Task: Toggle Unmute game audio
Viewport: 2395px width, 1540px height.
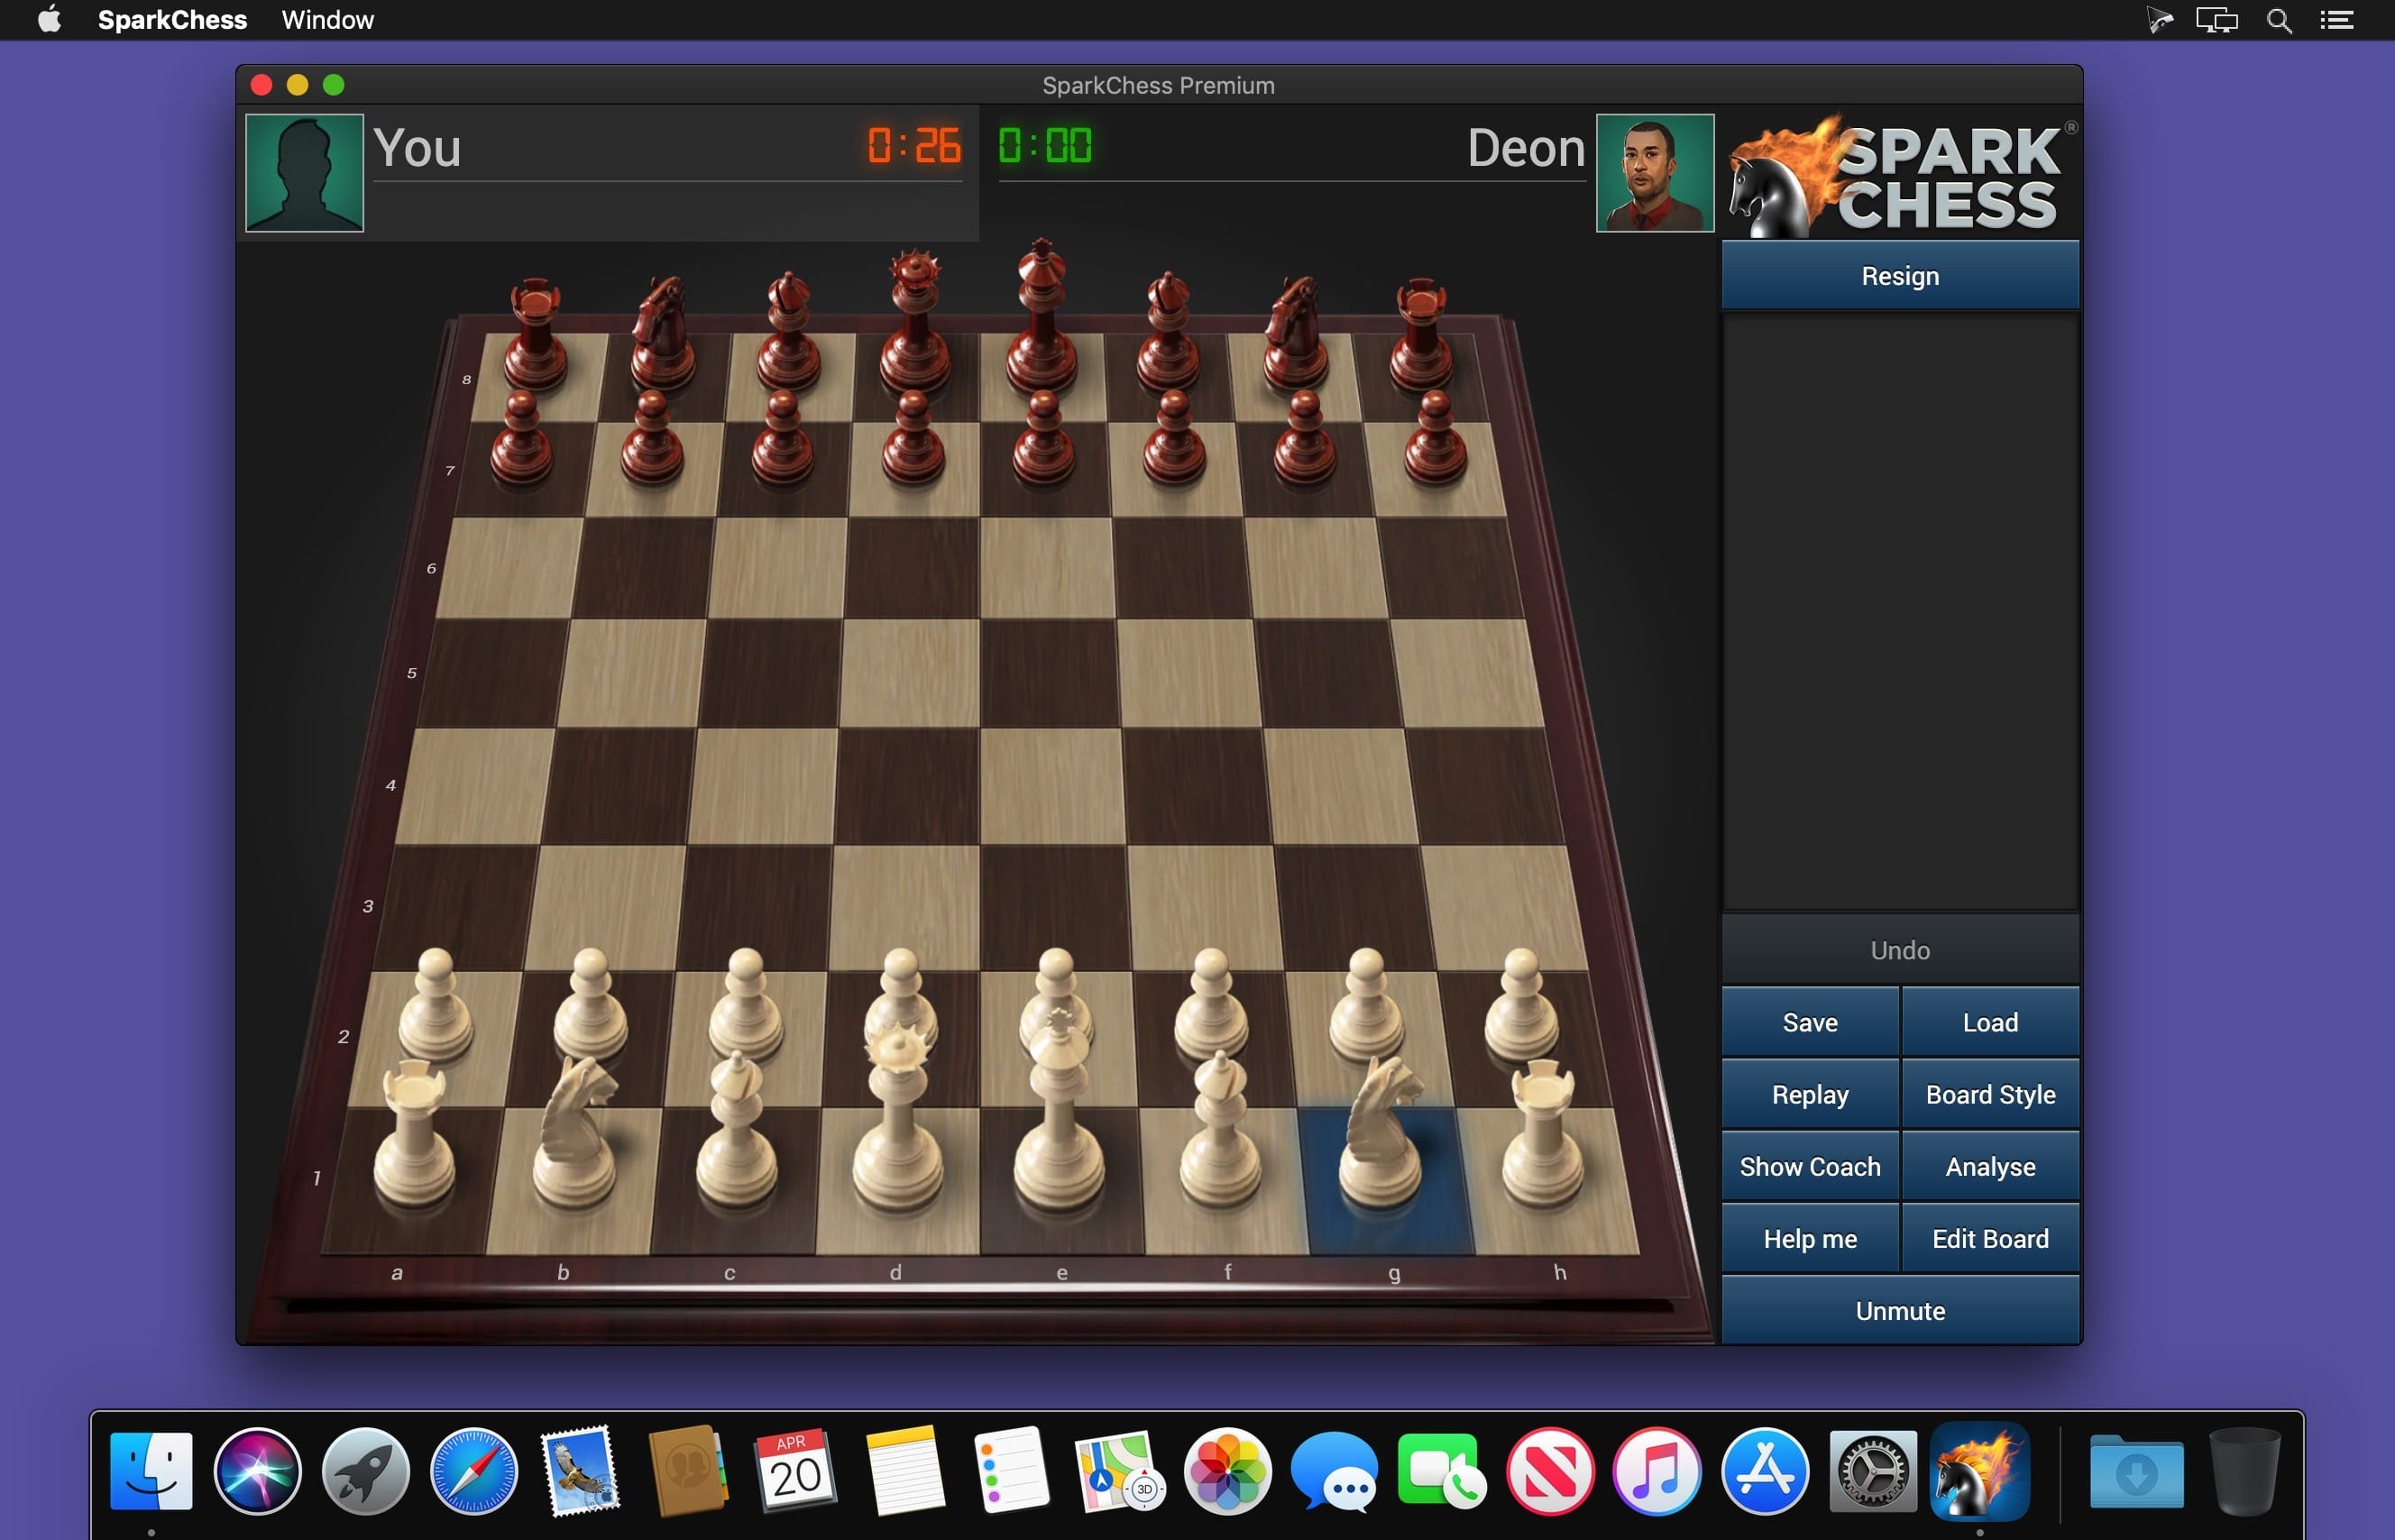Action: pos(1897,1309)
